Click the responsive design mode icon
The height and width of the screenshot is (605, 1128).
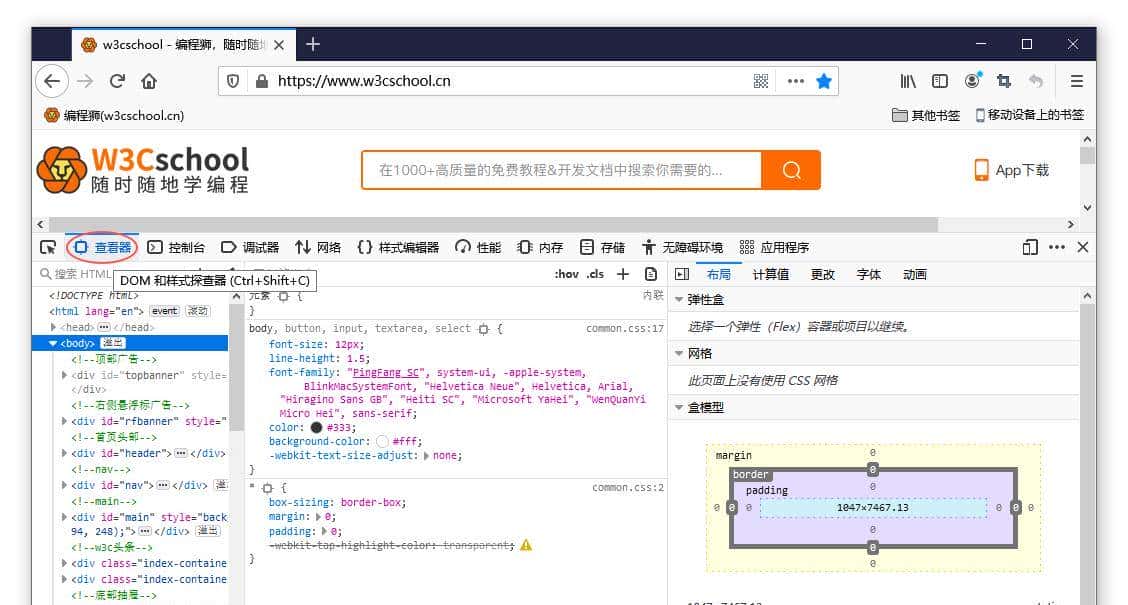pyautogui.click(x=1030, y=247)
